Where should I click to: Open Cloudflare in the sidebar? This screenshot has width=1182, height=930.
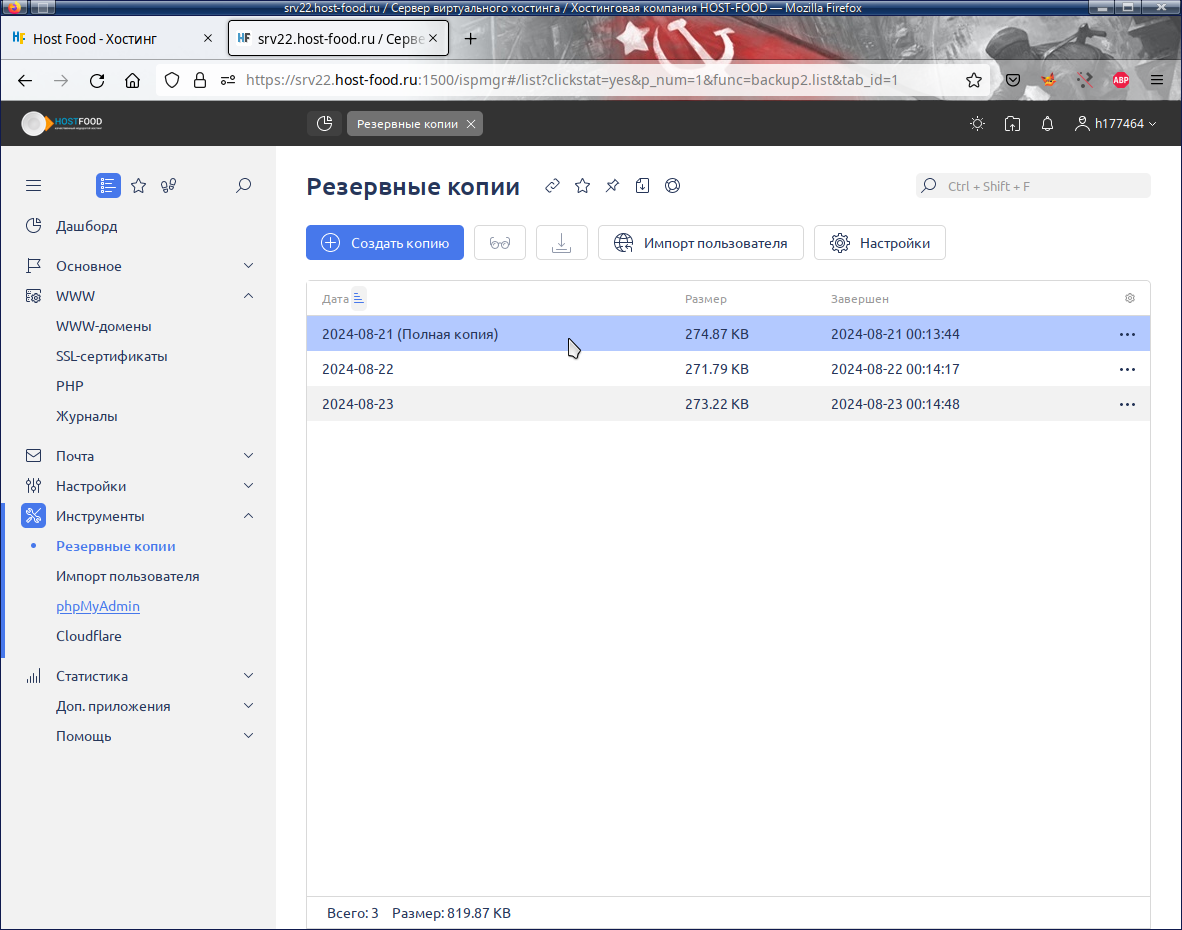coord(88,636)
